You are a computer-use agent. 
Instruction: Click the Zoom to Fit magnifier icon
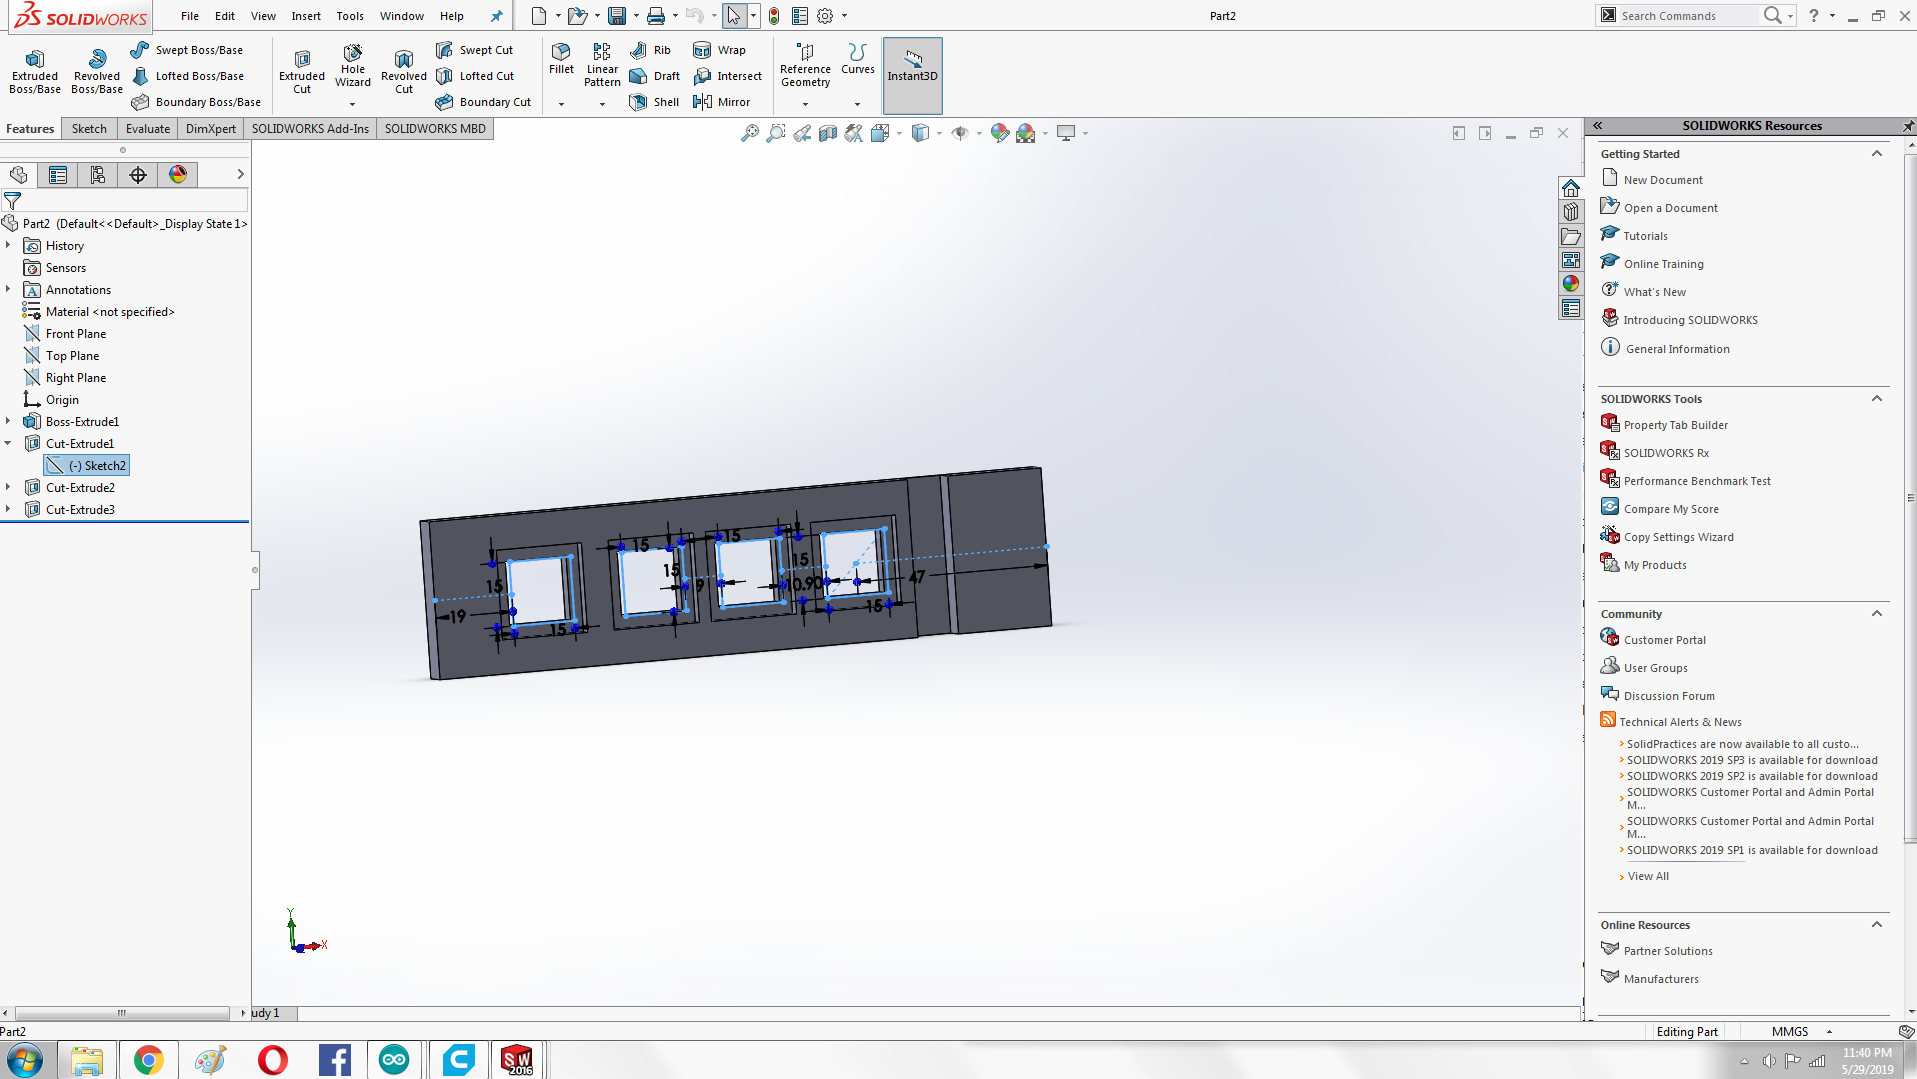click(749, 133)
